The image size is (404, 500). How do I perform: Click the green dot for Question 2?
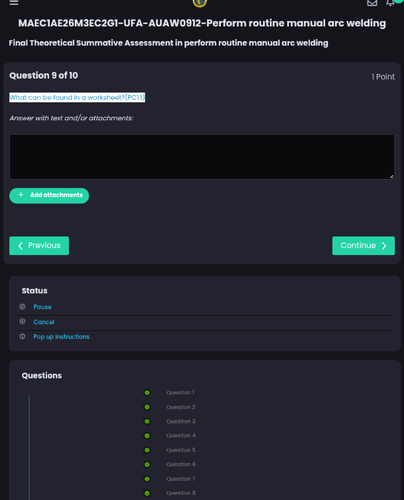click(x=147, y=407)
